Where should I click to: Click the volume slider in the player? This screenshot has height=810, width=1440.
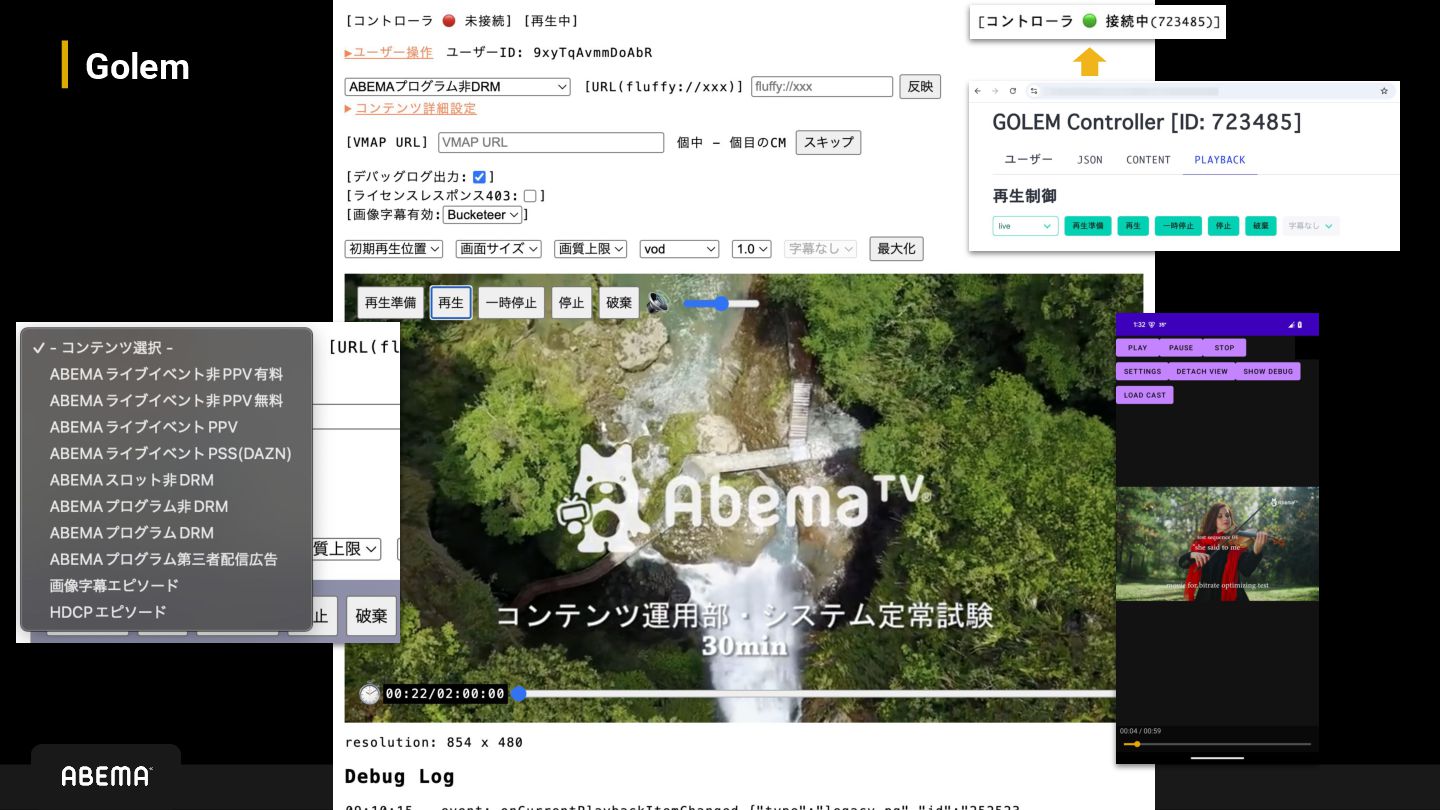(x=721, y=303)
